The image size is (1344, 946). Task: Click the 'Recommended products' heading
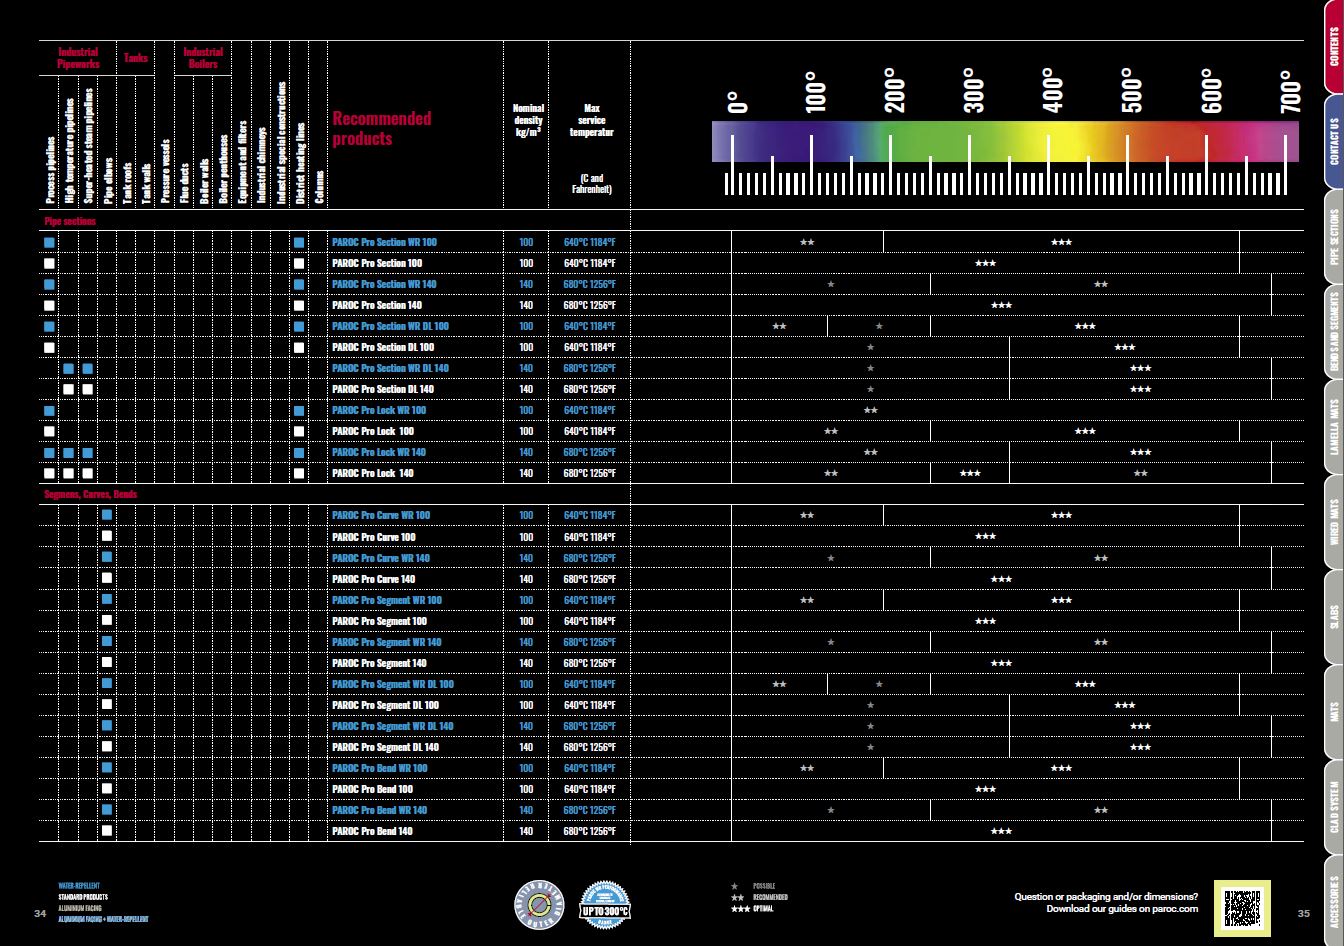click(382, 128)
